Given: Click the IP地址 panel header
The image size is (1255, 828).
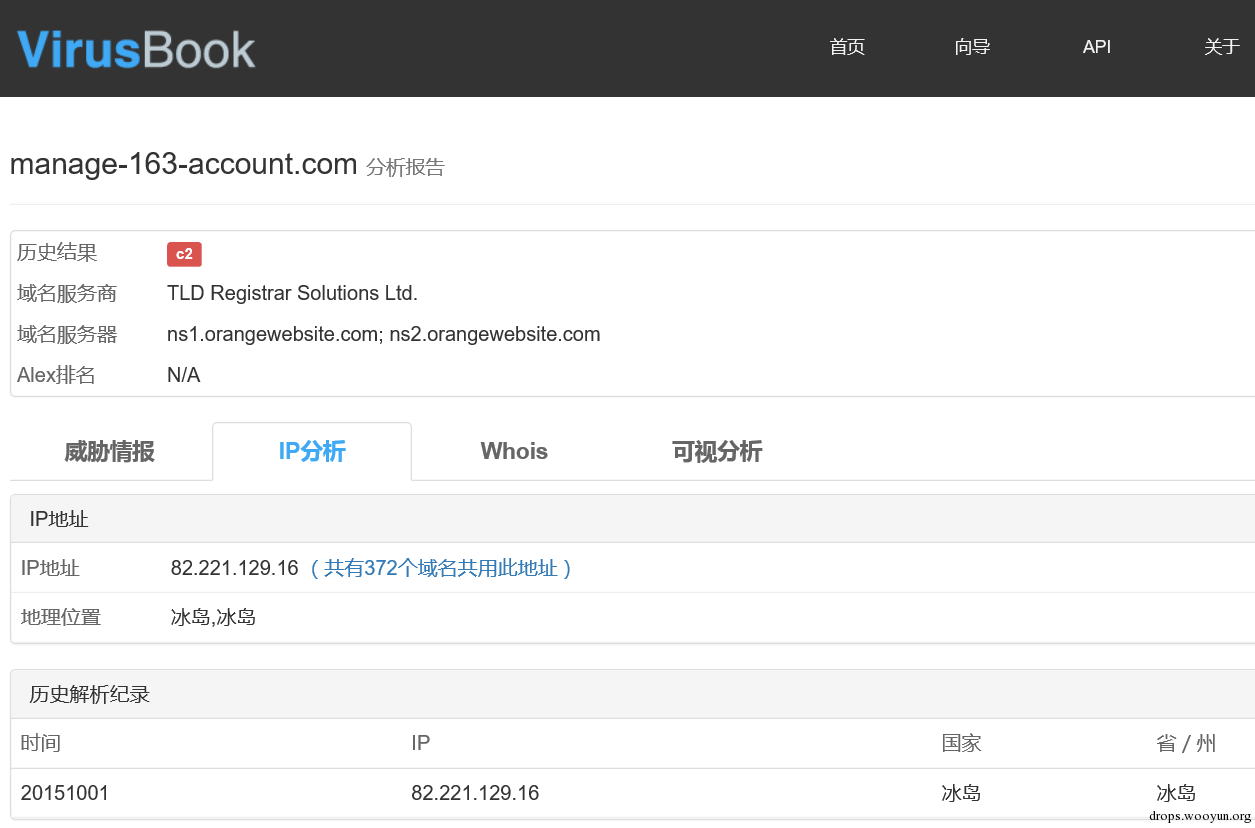Looking at the screenshot, I should click(x=632, y=519).
